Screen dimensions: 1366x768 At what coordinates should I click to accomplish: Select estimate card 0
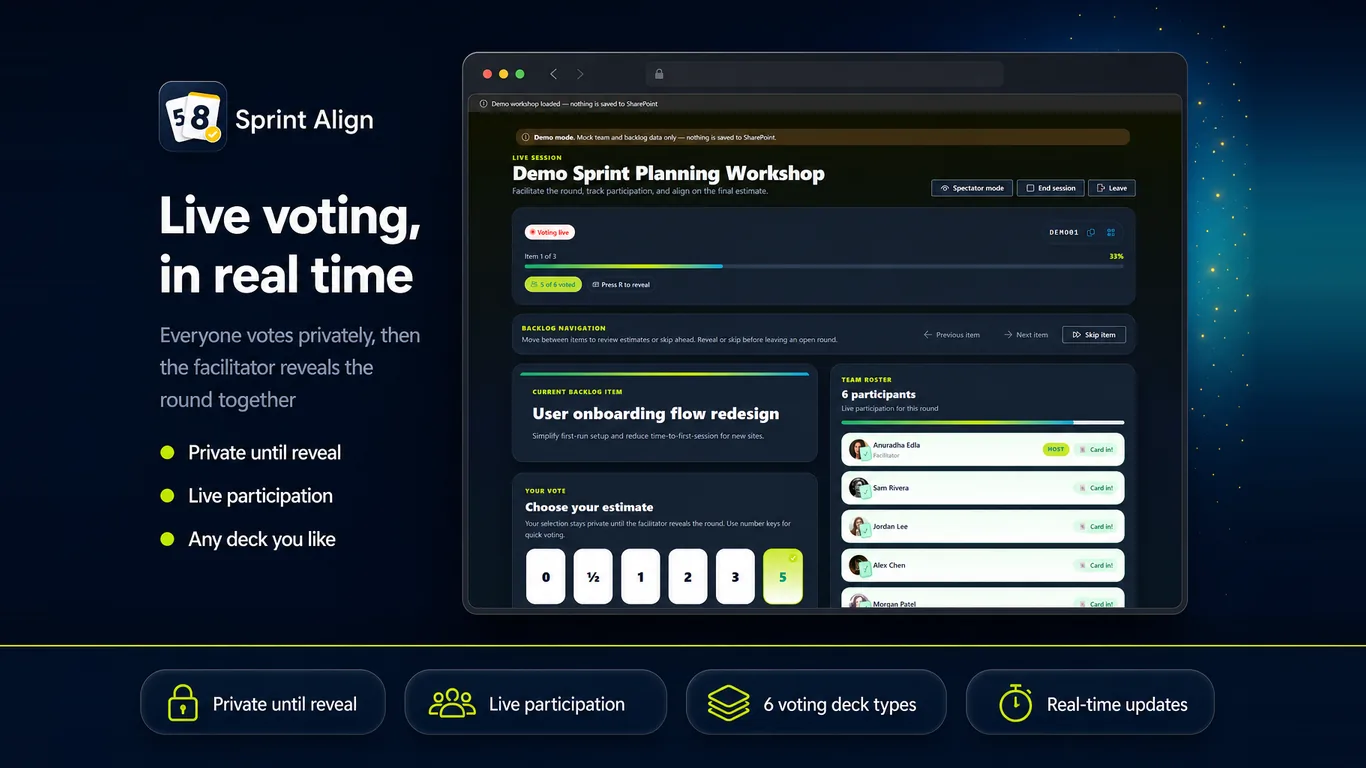click(x=546, y=577)
